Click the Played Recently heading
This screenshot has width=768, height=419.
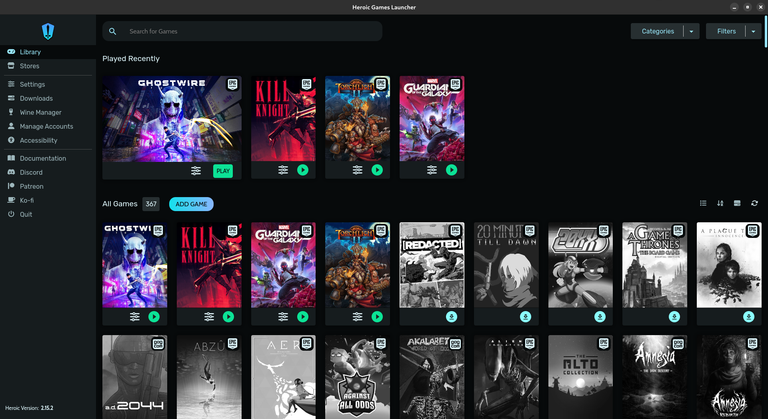pyautogui.click(x=131, y=58)
